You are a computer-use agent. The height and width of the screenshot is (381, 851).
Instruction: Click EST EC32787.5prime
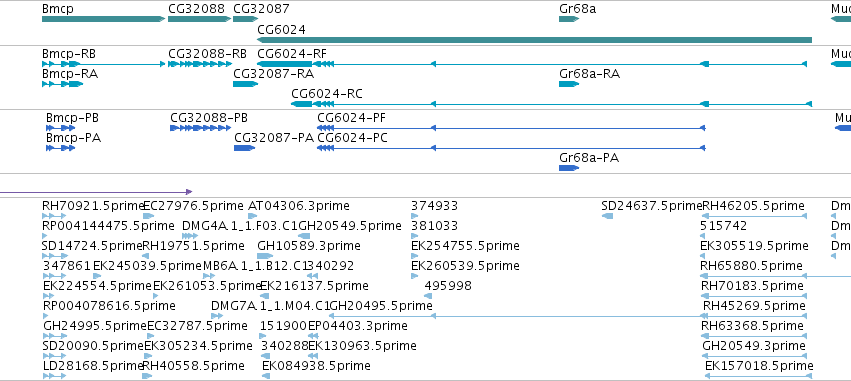tap(197, 326)
